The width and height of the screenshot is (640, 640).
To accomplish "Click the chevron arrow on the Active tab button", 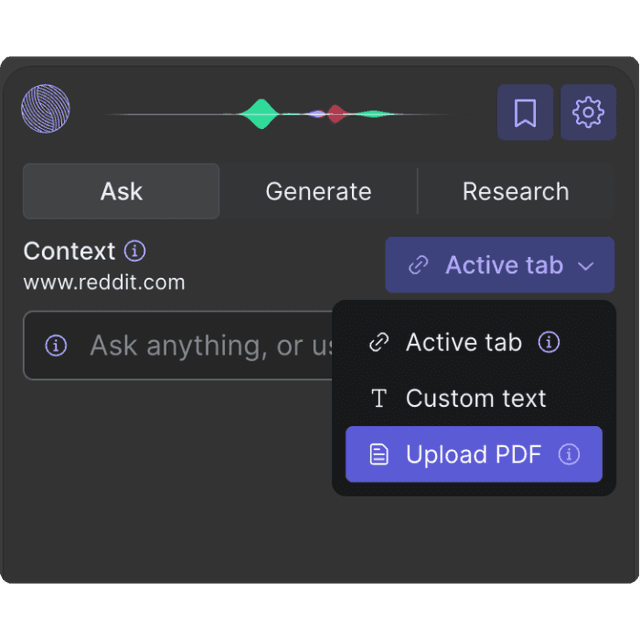I will coord(587,266).
